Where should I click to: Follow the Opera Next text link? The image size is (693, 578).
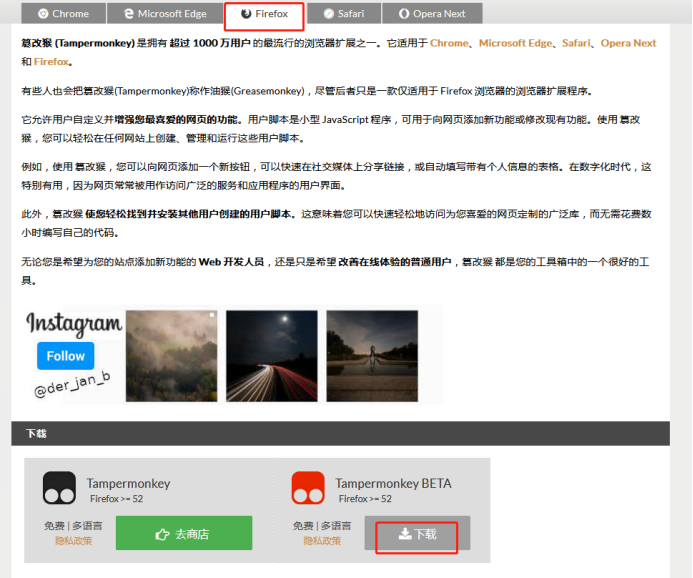(x=628, y=43)
